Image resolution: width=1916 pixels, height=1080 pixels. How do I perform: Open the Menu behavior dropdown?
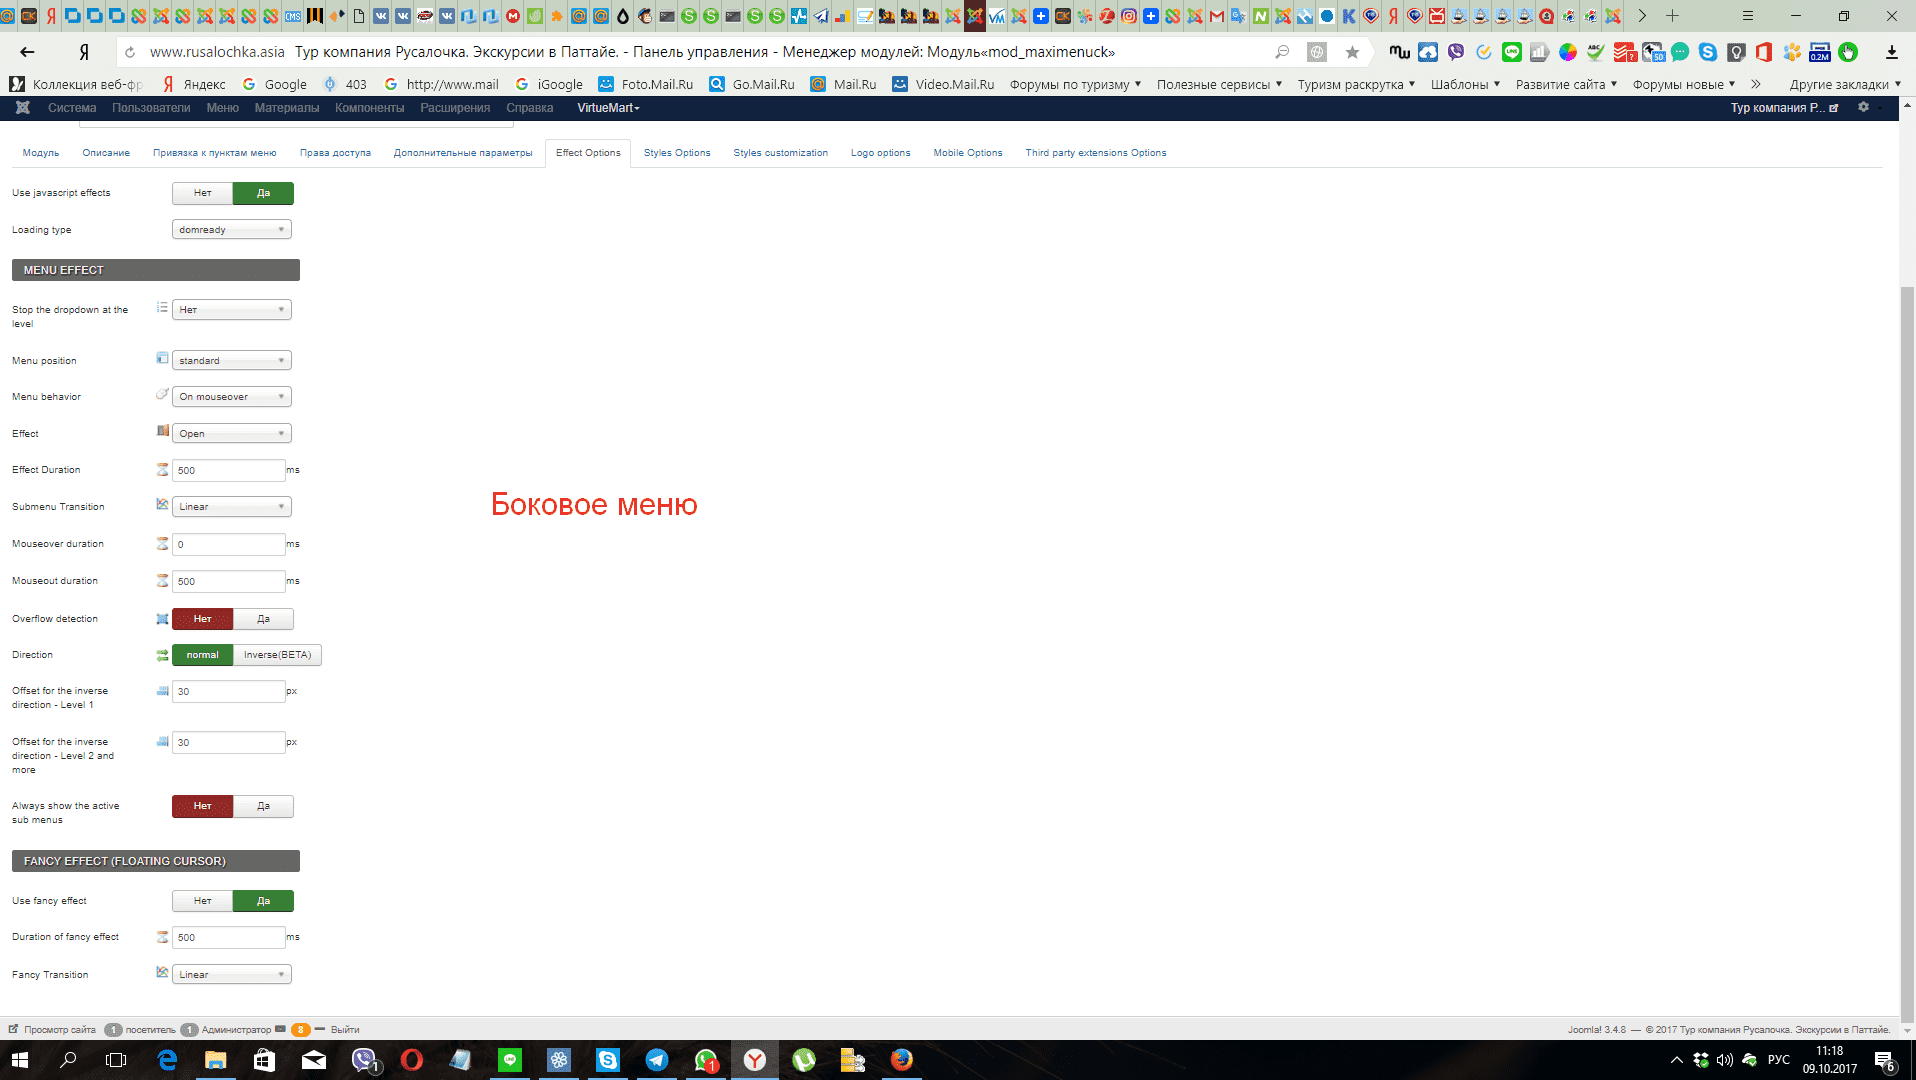pos(232,397)
